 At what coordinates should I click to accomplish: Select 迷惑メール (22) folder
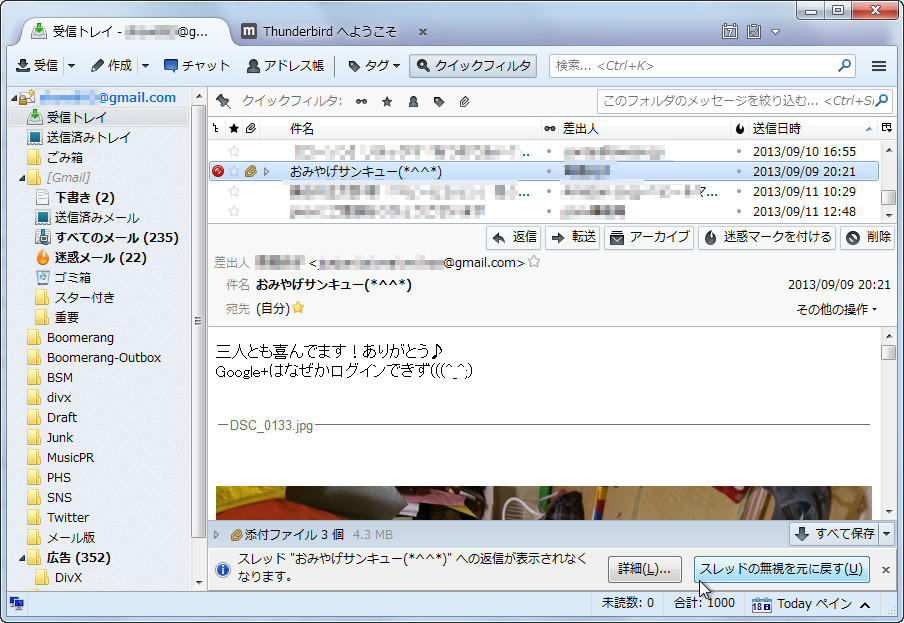click(100, 257)
